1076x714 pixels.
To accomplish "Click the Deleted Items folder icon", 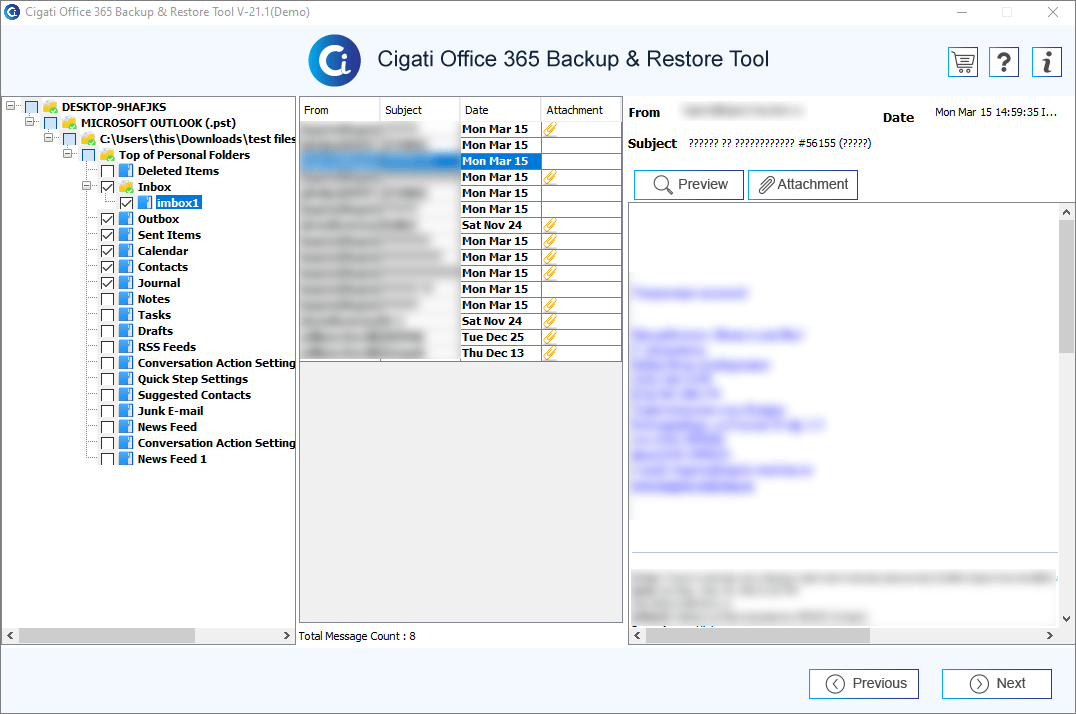I will (x=126, y=171).
